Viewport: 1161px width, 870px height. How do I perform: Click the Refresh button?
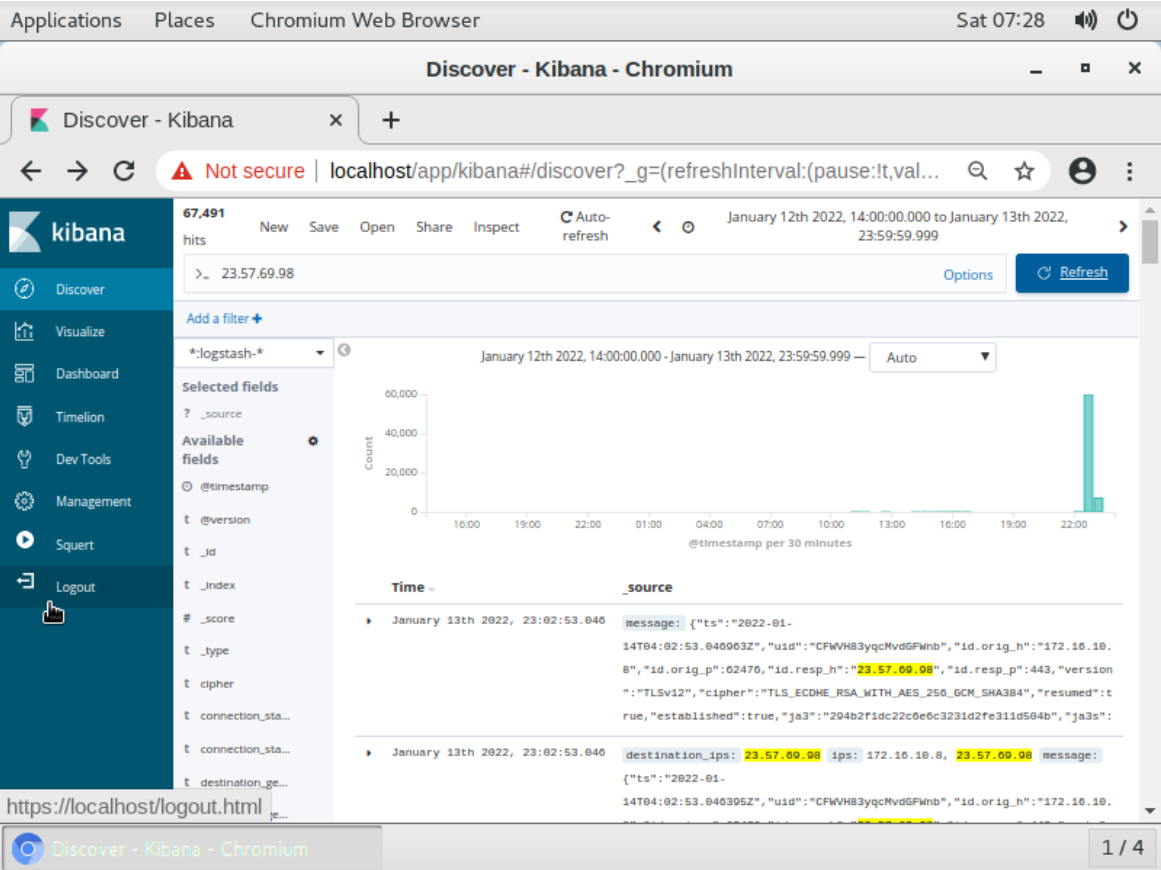pyautogui.click(x=1072, y=272)
